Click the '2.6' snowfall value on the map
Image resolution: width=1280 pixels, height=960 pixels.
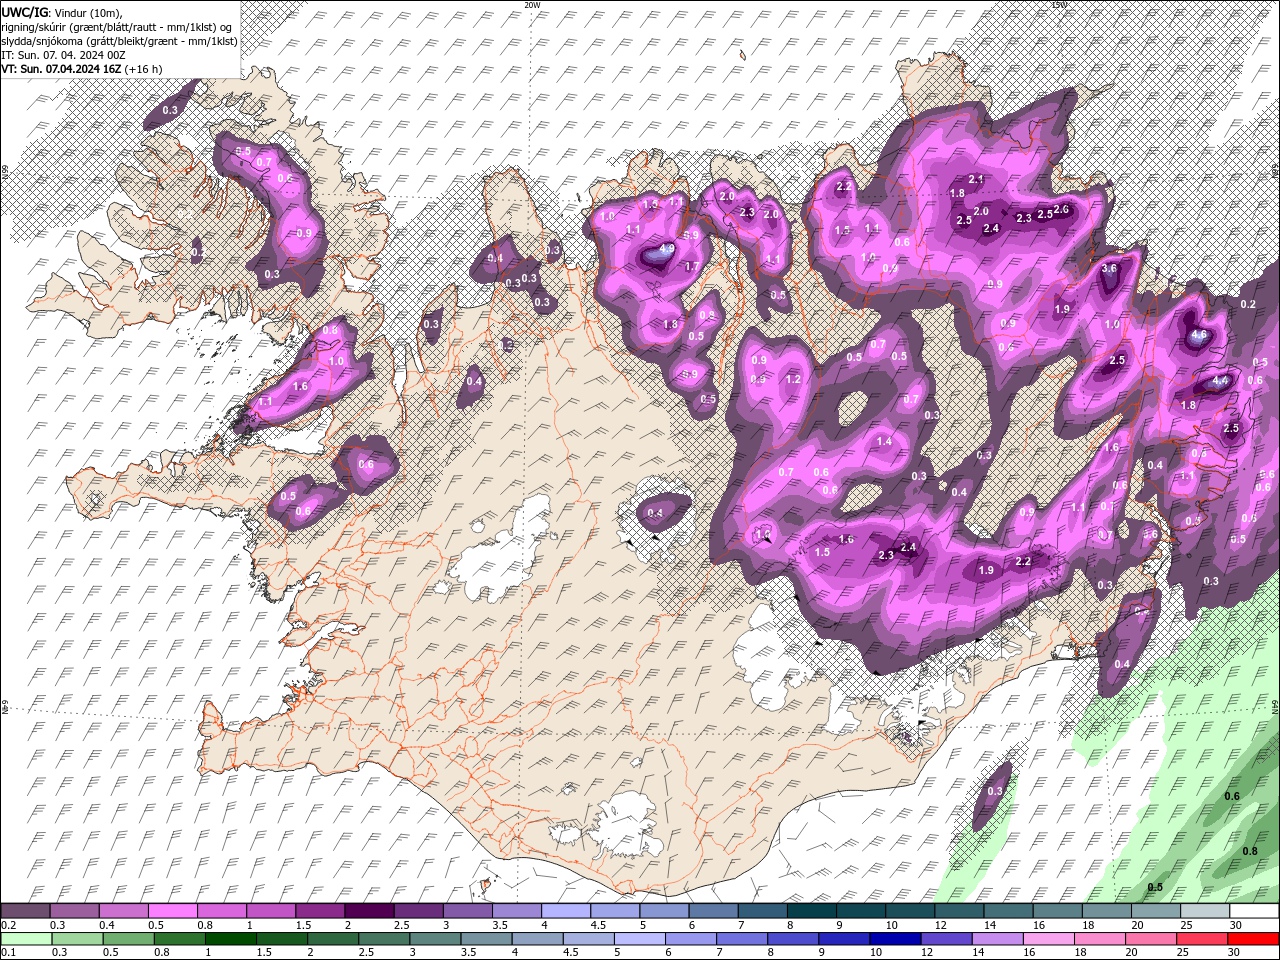tap(1061, 209)
